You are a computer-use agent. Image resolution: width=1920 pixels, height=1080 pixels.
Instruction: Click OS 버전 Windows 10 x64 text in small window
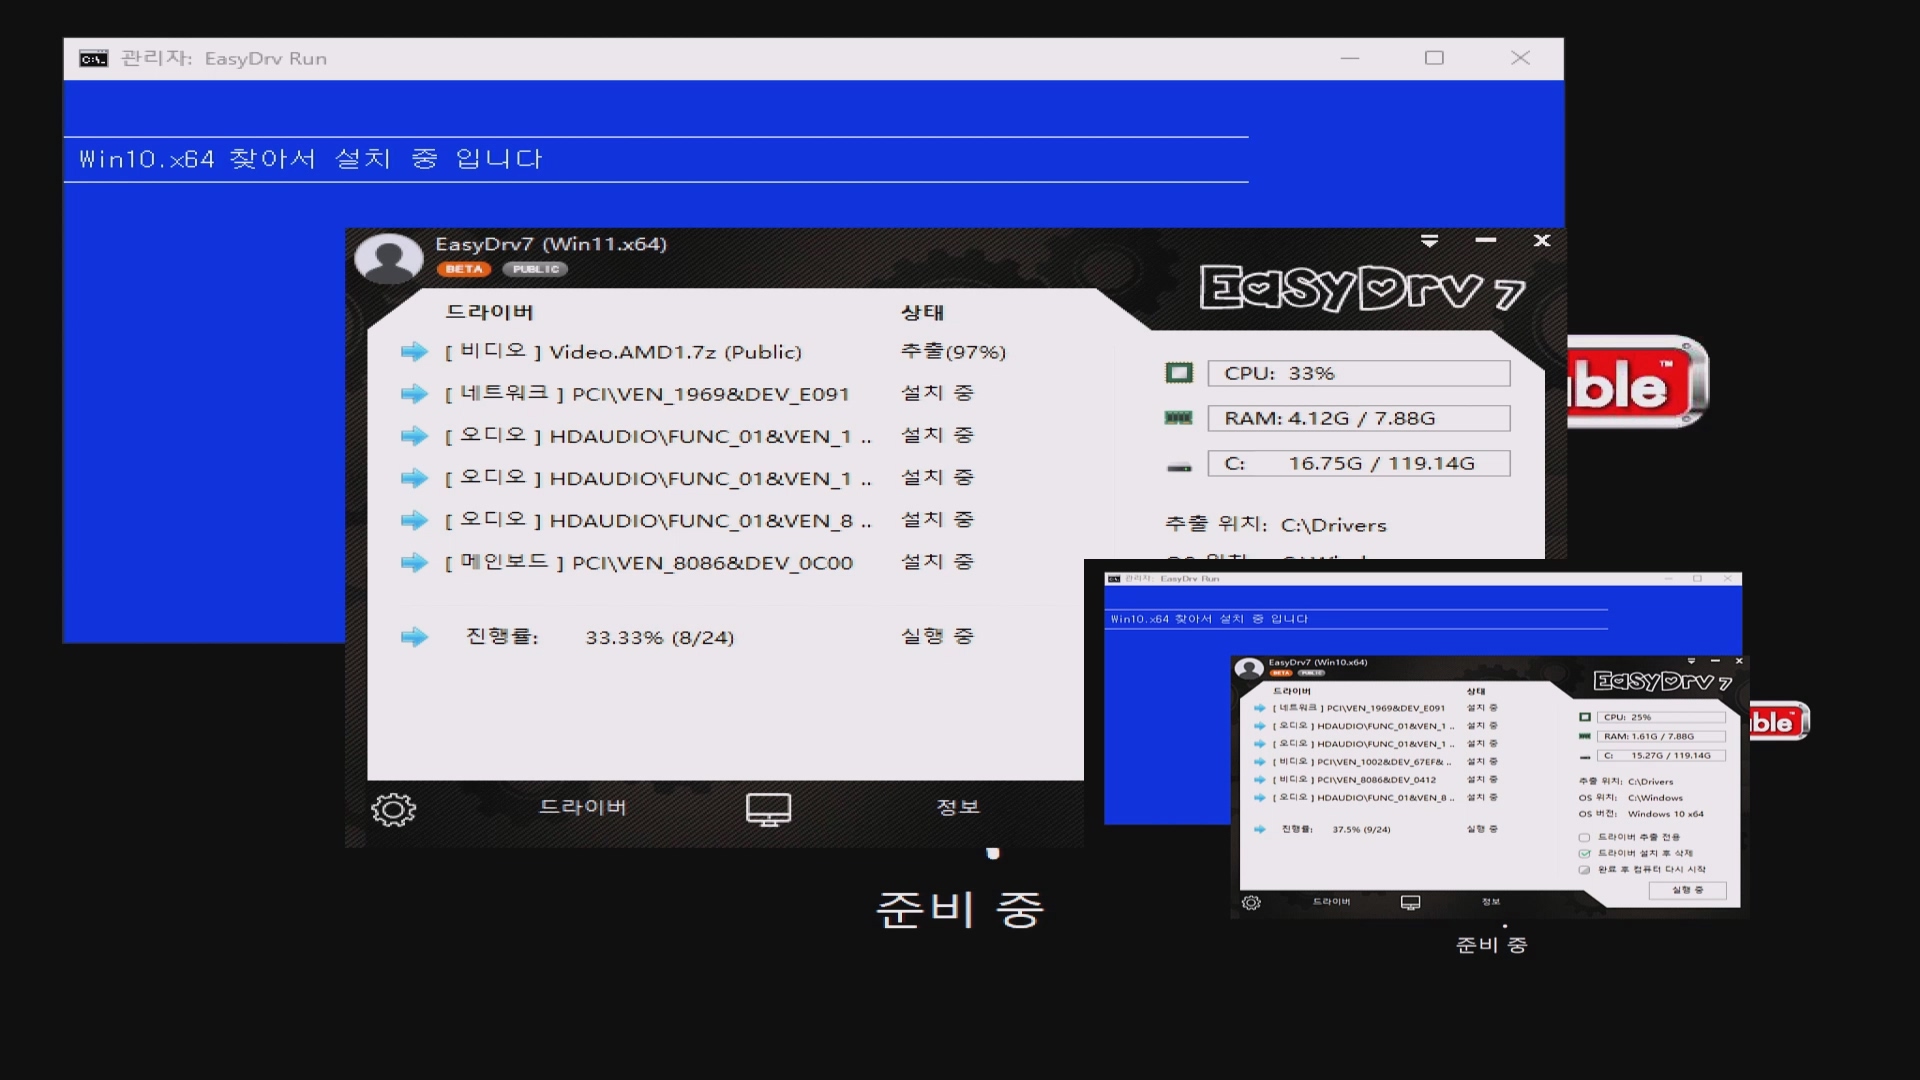(1641, 814)
